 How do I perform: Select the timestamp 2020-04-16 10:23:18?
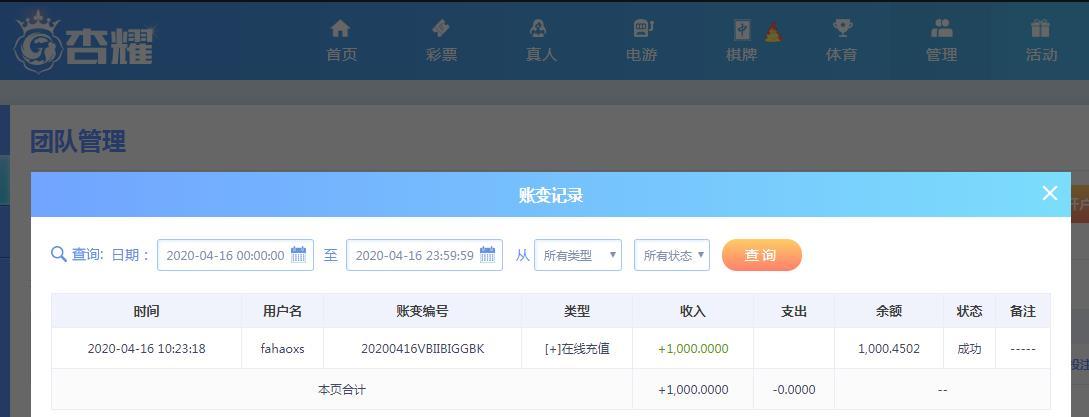pos(147,349)
